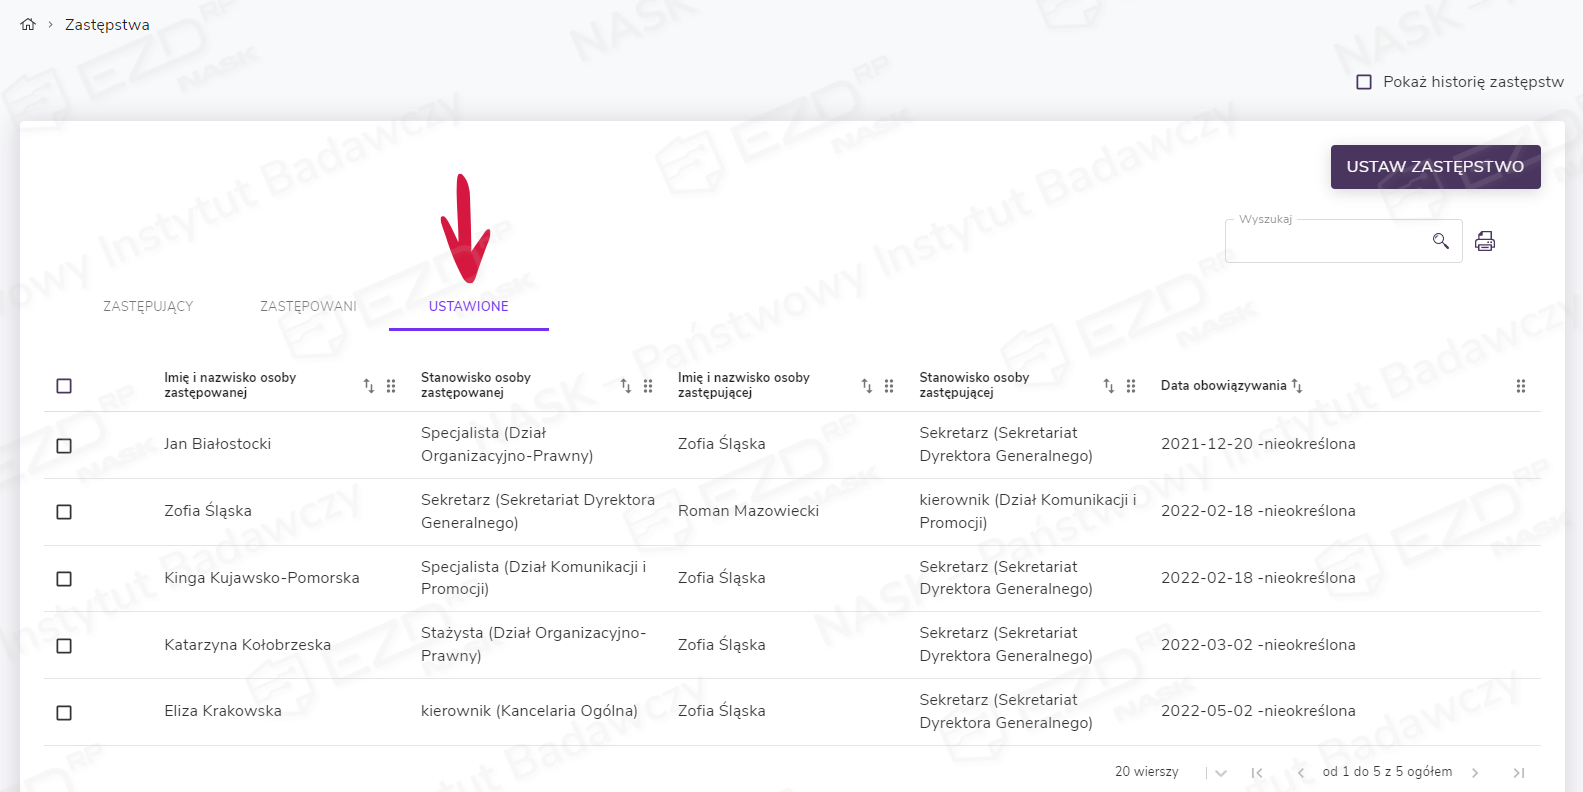
Task: Tick the checkbox for Eliza Krakowska
Action: [x=64, y=712]
